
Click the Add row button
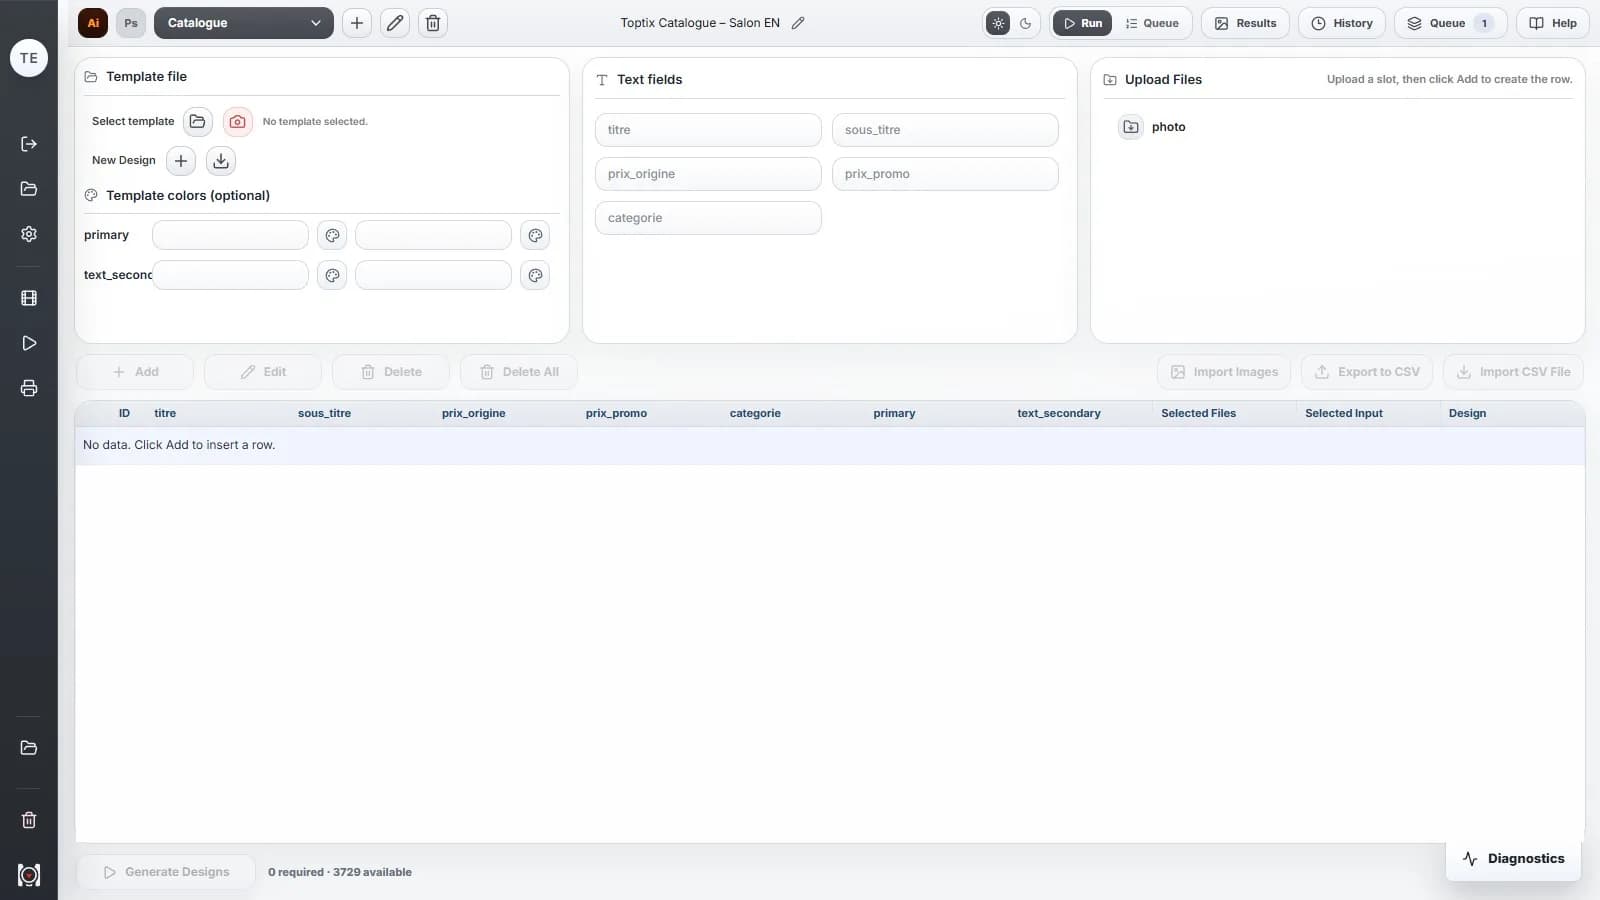pos(135,372)
